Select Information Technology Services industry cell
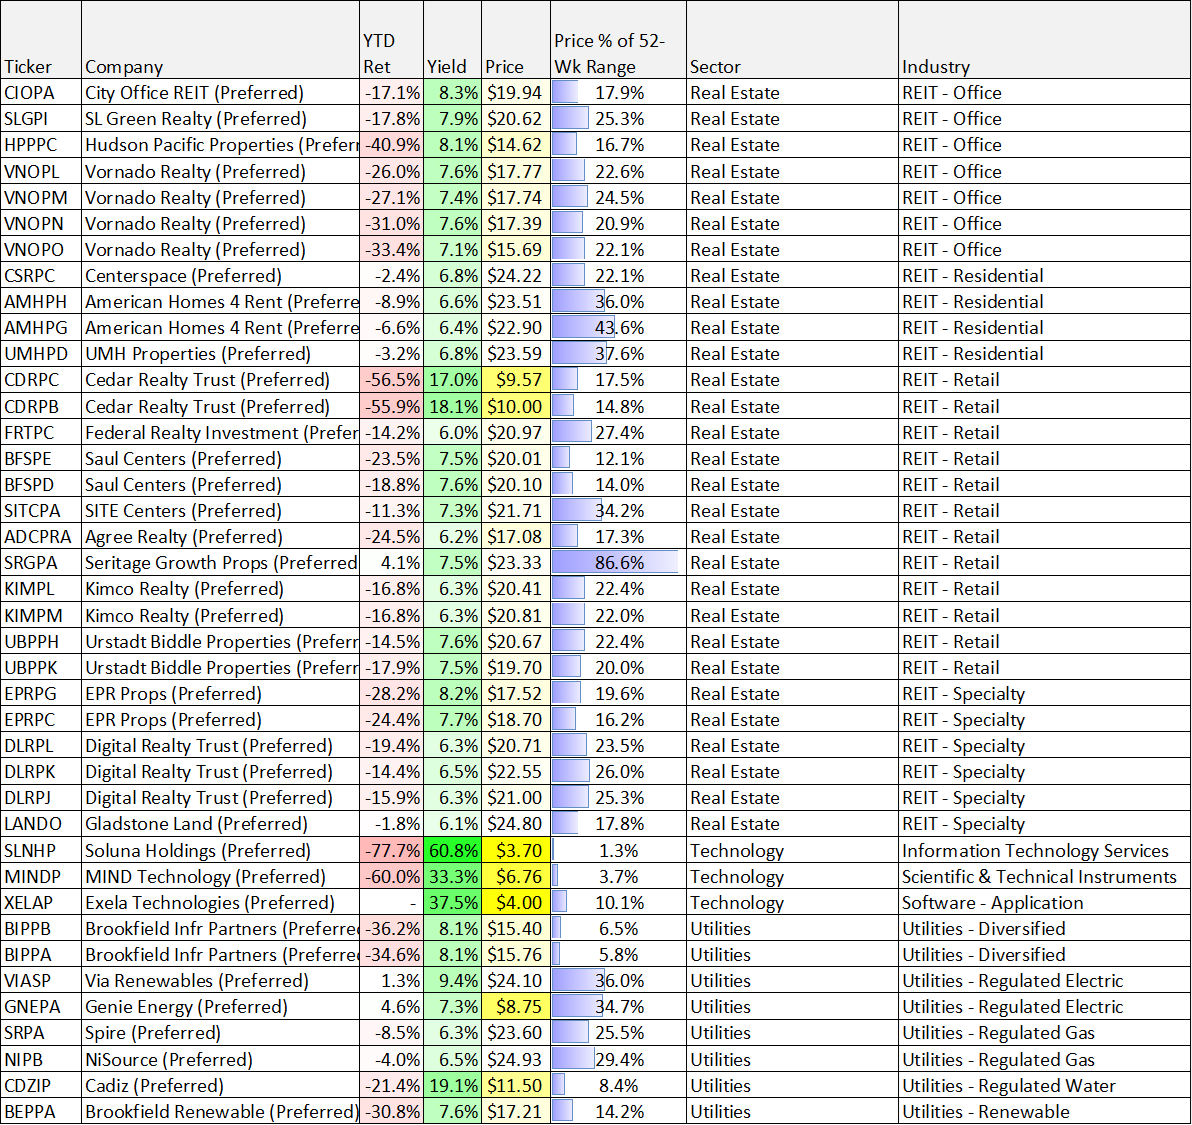The height and width of the screenshot is (1125, 1192). click(x=1045, y=850)
